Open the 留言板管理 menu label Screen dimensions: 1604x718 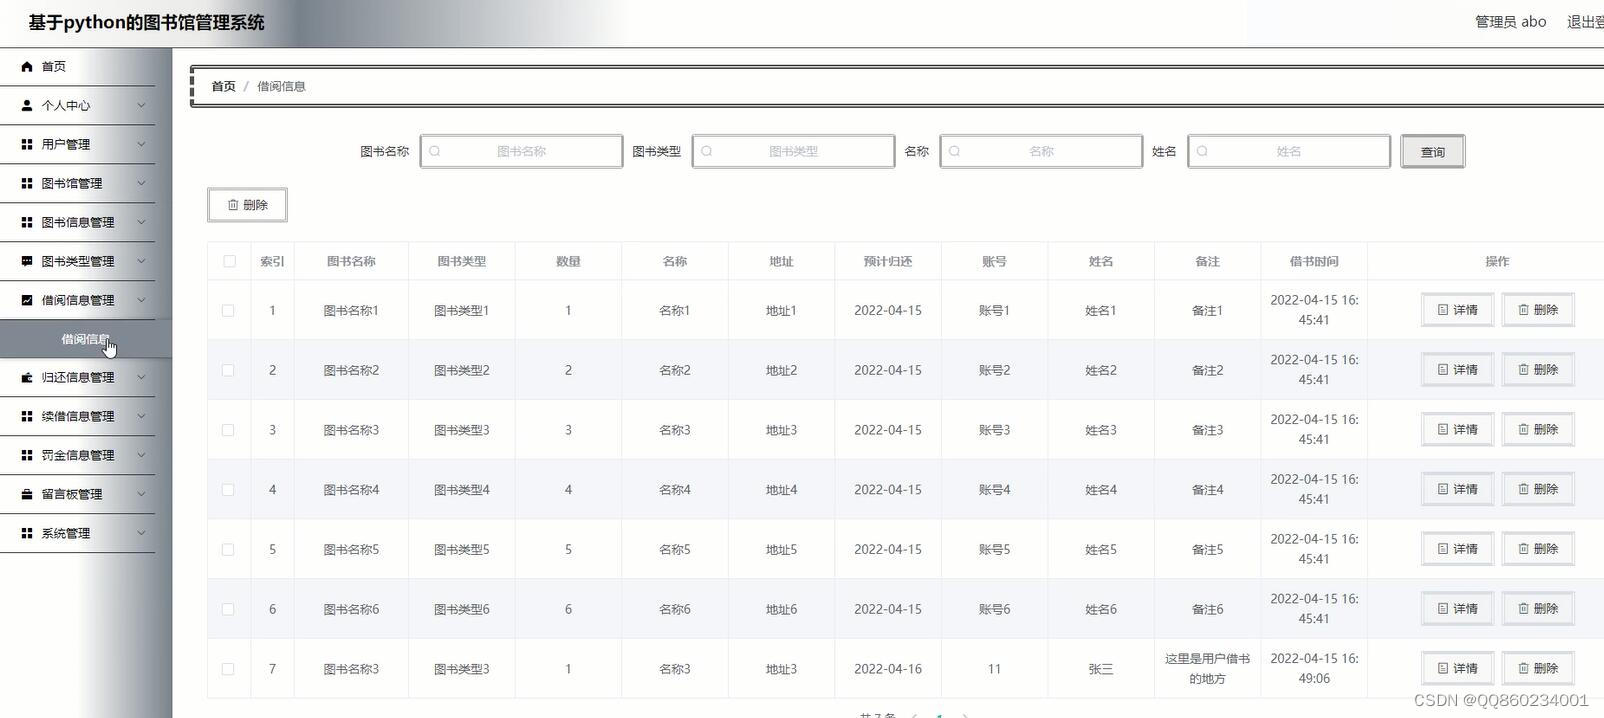(x=72, y=494)
